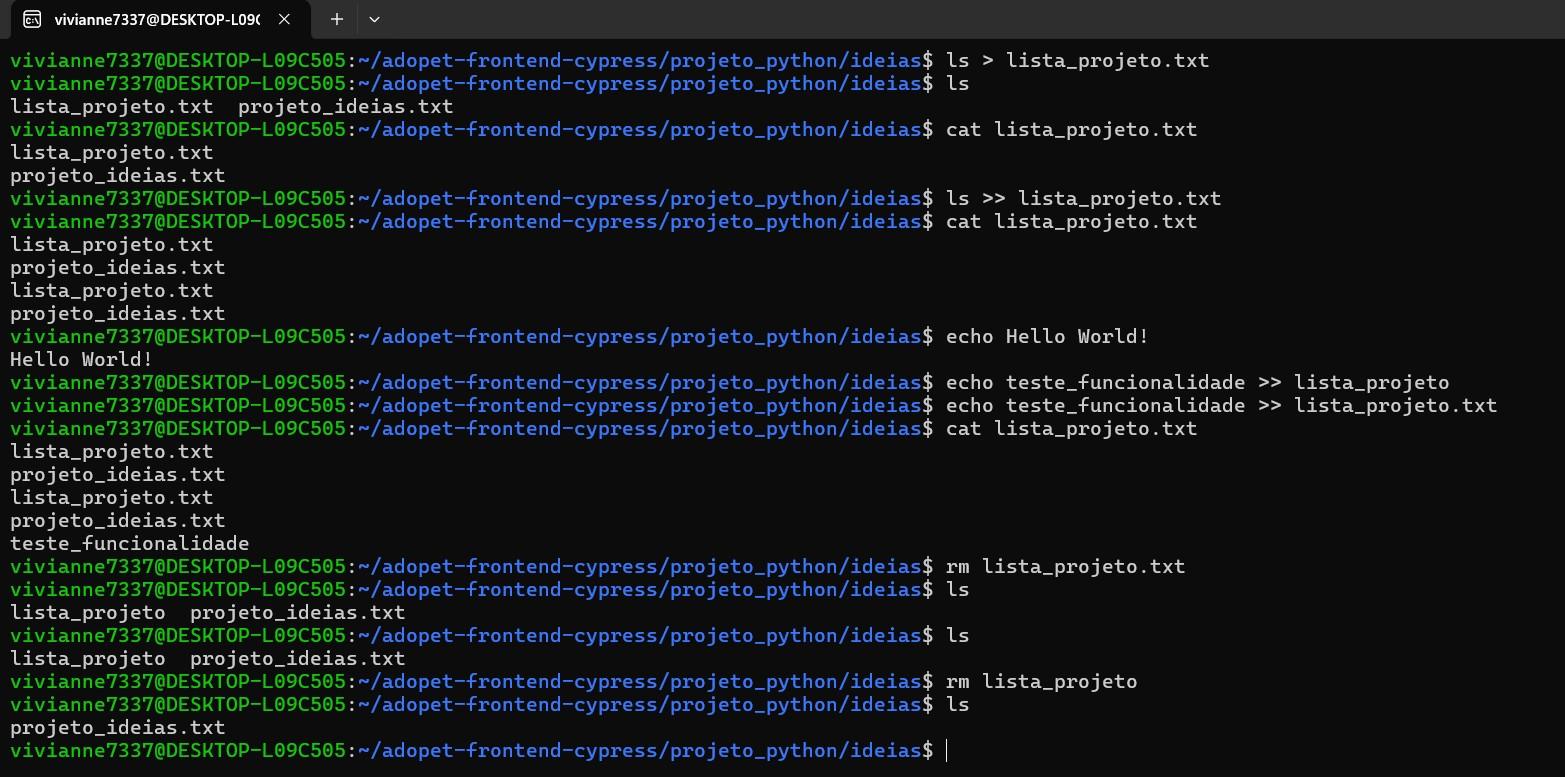
Task: Place cursor at the empty final prompt
Action: point(946,751)
